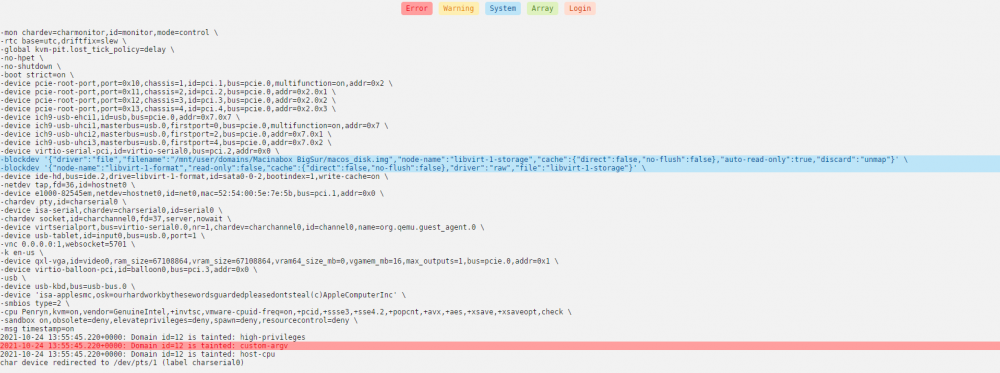Click the virtio-balloon-pci device line
The image size is (1000, 373).
(128, 269)
